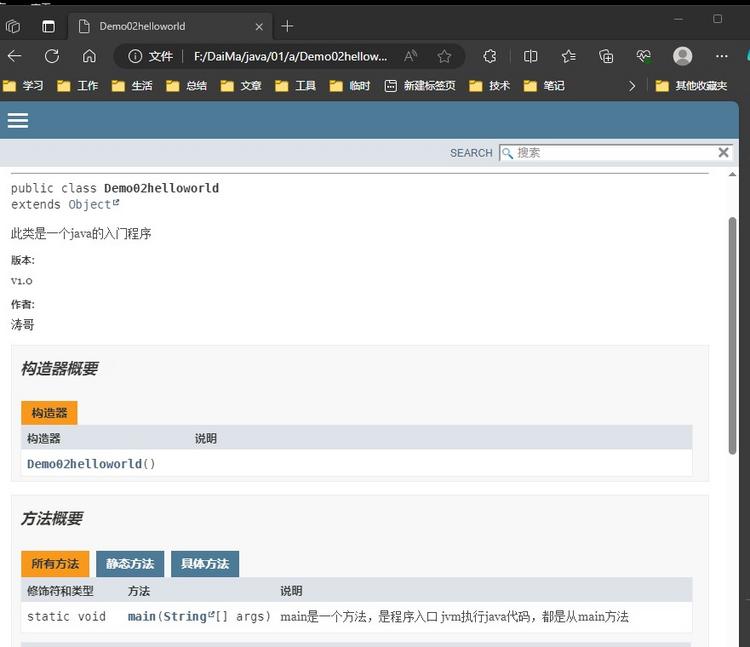Select the 所有方法 tab
The image size is (750, 647).
[x=55, y=564]
